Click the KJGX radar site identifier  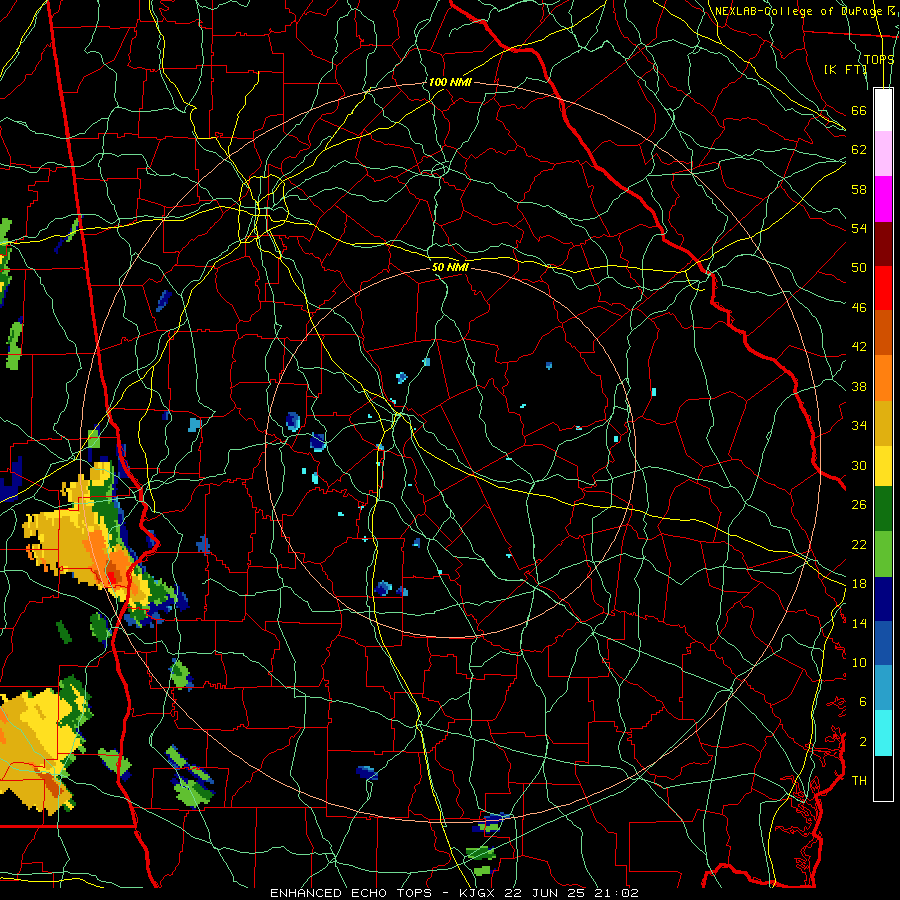pos(479,893)
